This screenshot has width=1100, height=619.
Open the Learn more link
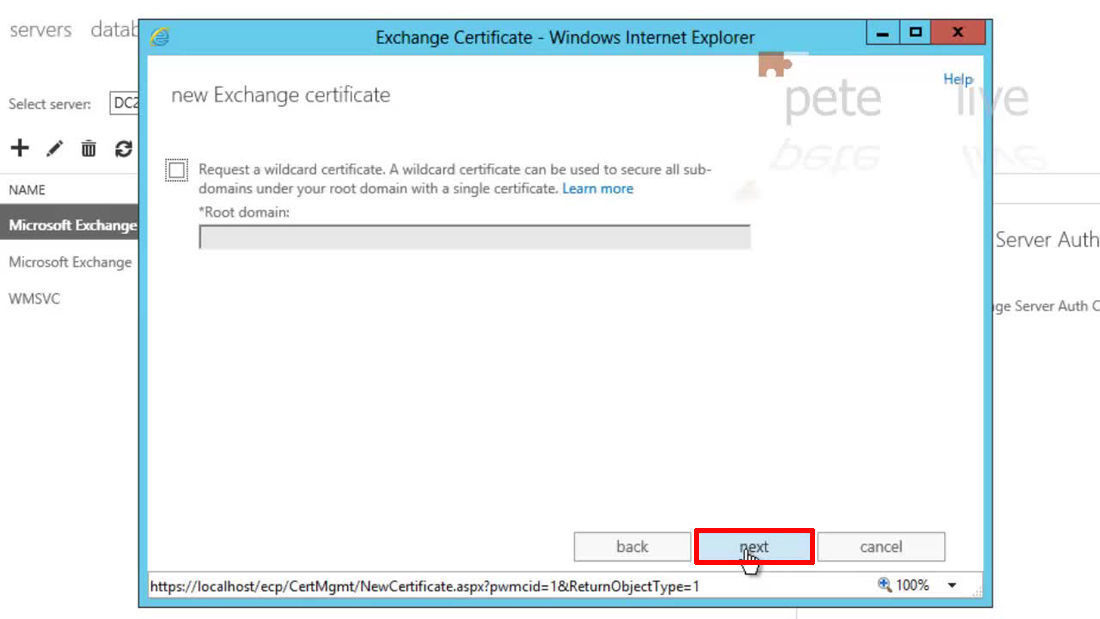point(598,188)
